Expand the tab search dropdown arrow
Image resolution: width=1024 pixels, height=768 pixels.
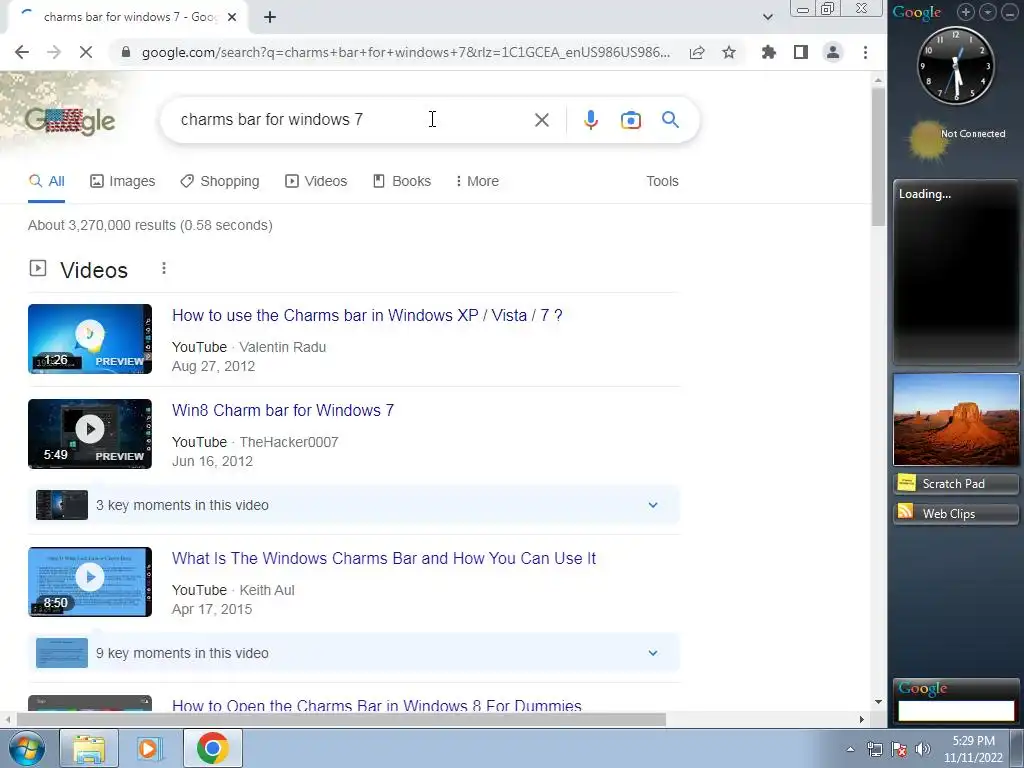(768, 17)
